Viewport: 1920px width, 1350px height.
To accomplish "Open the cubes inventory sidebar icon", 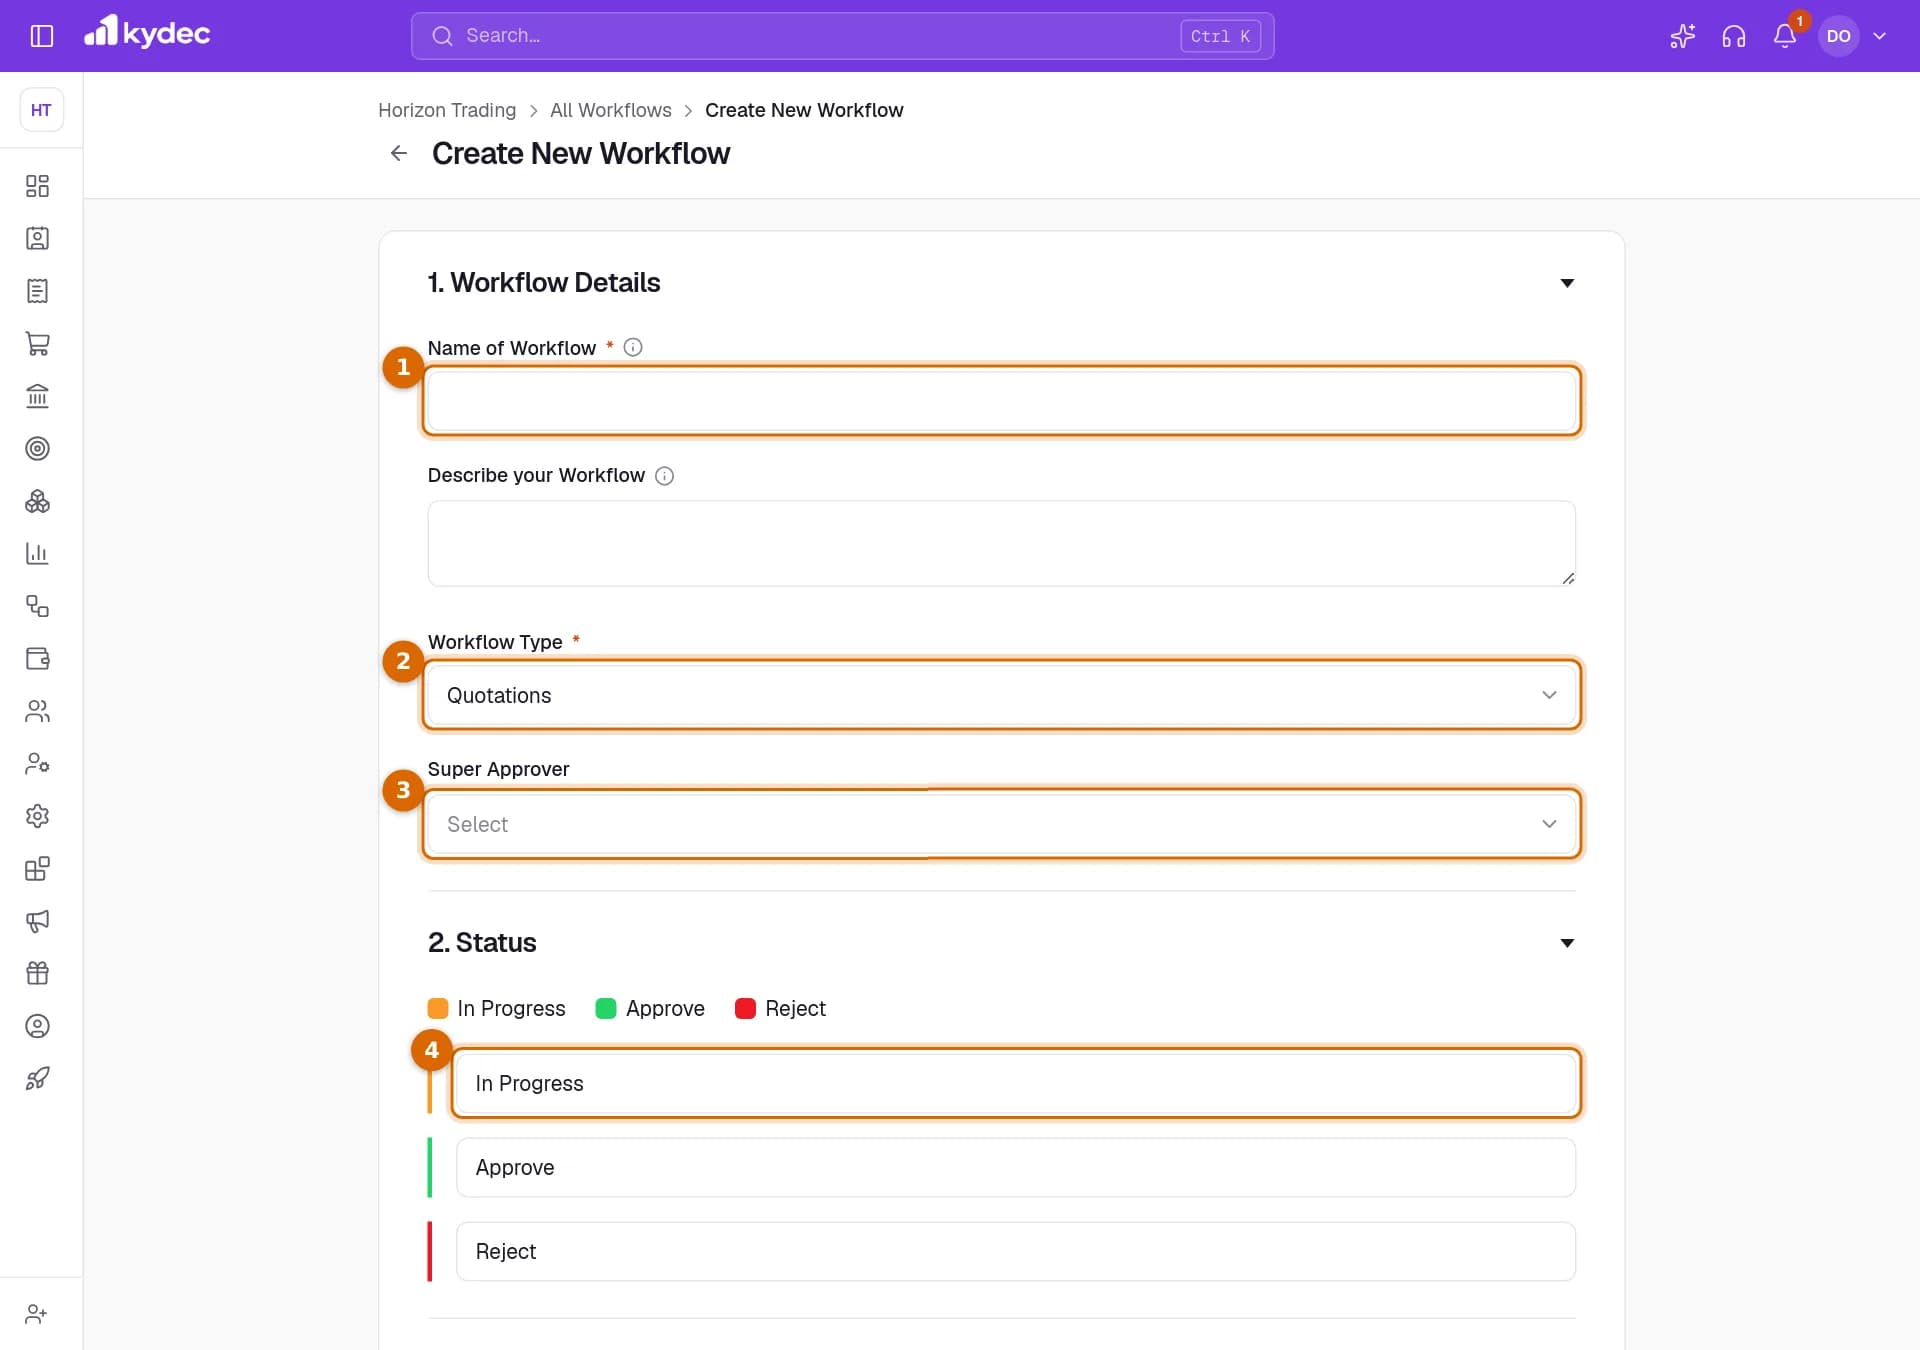I will click(x=37, y=501).
